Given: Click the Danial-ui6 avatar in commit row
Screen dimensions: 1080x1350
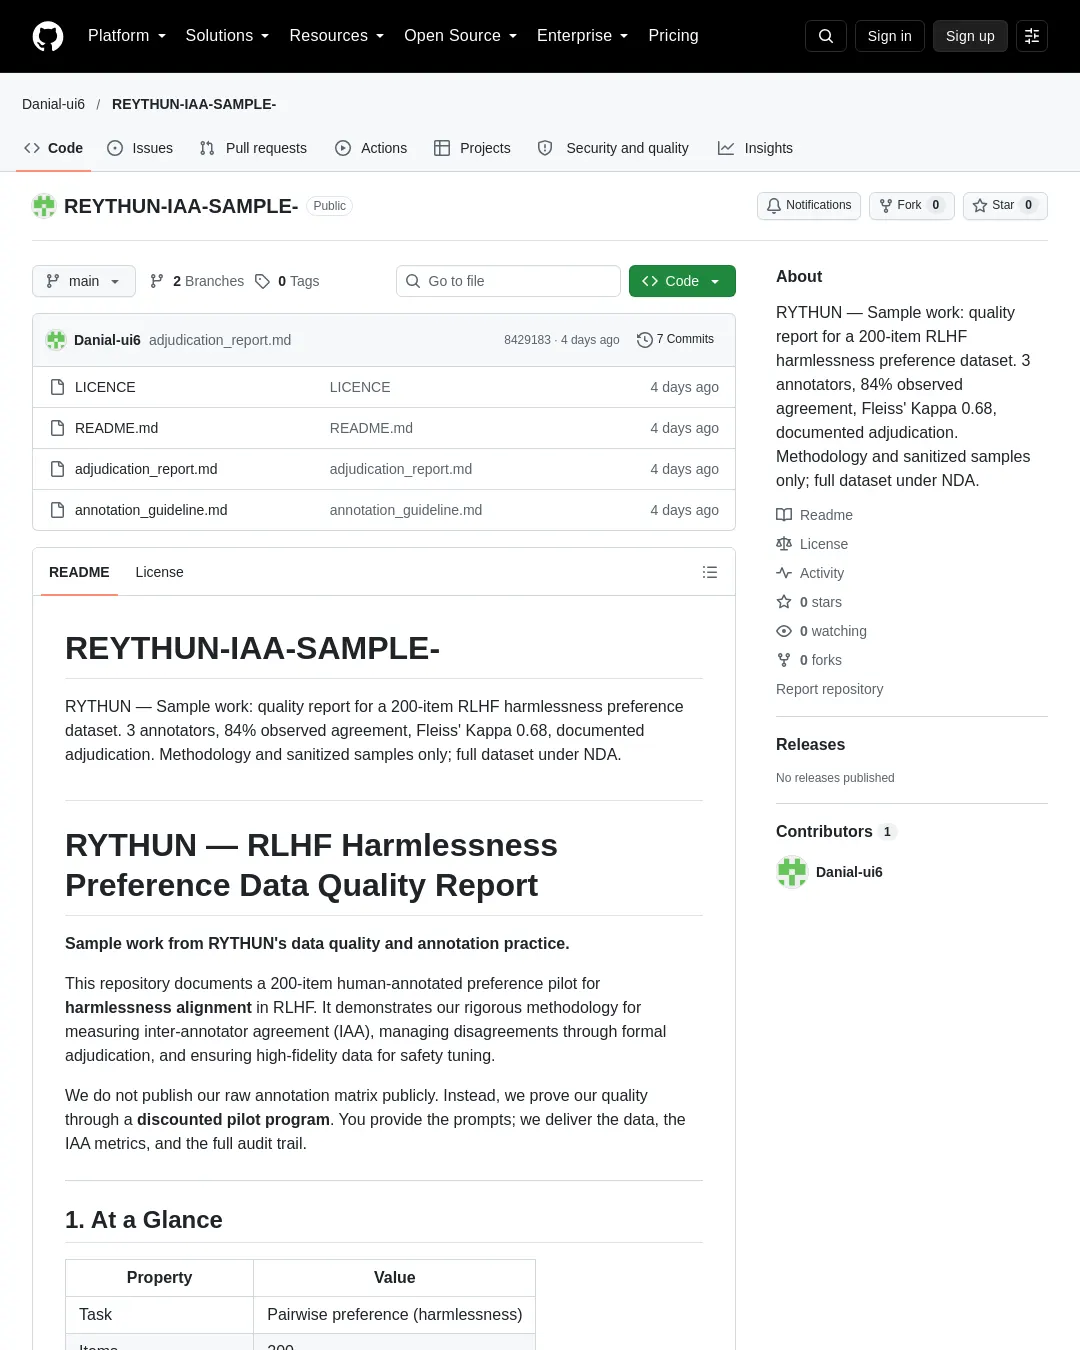Looking at the screenshot, I should point(56,340).
